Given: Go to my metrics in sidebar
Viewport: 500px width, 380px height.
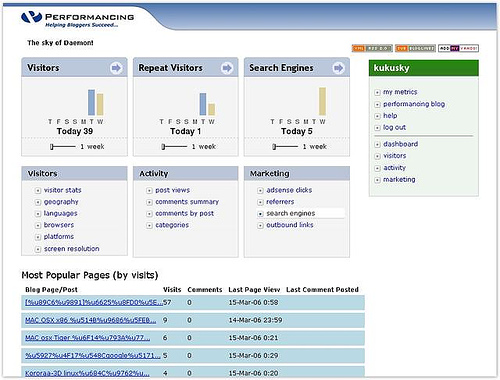Looking at the screenshot, I should click(400, 92).
